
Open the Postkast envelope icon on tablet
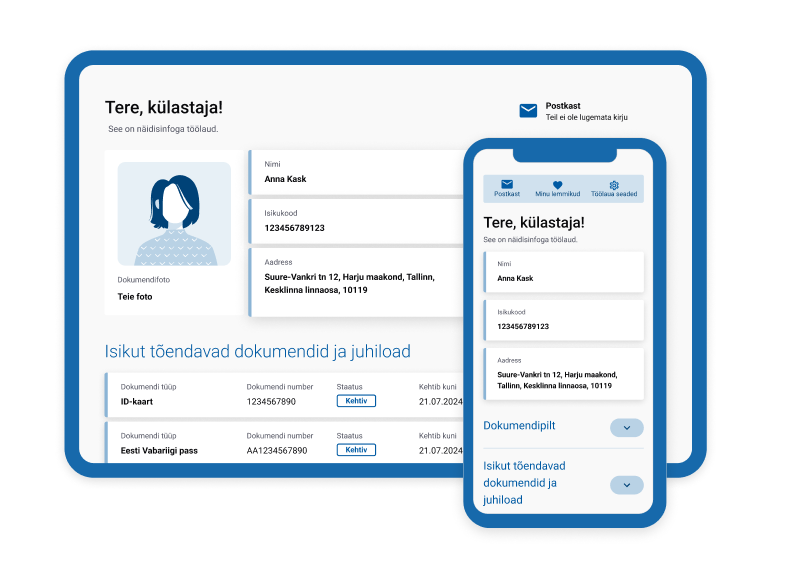click(528, 110)
